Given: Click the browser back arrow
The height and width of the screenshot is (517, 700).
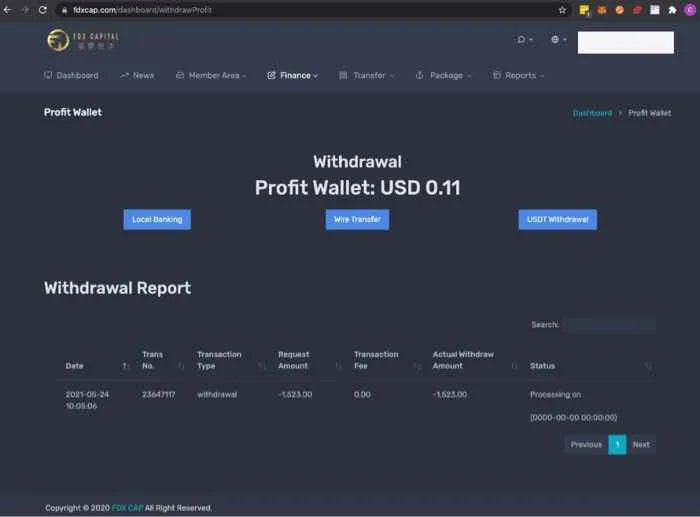Looking at the screenshot, I should click(x=8, y=9).
